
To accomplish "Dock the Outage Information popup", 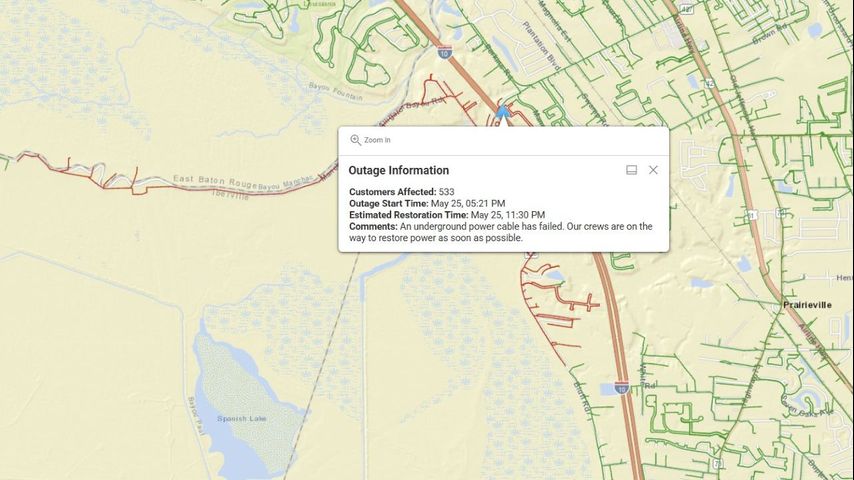I will [632, 170].
